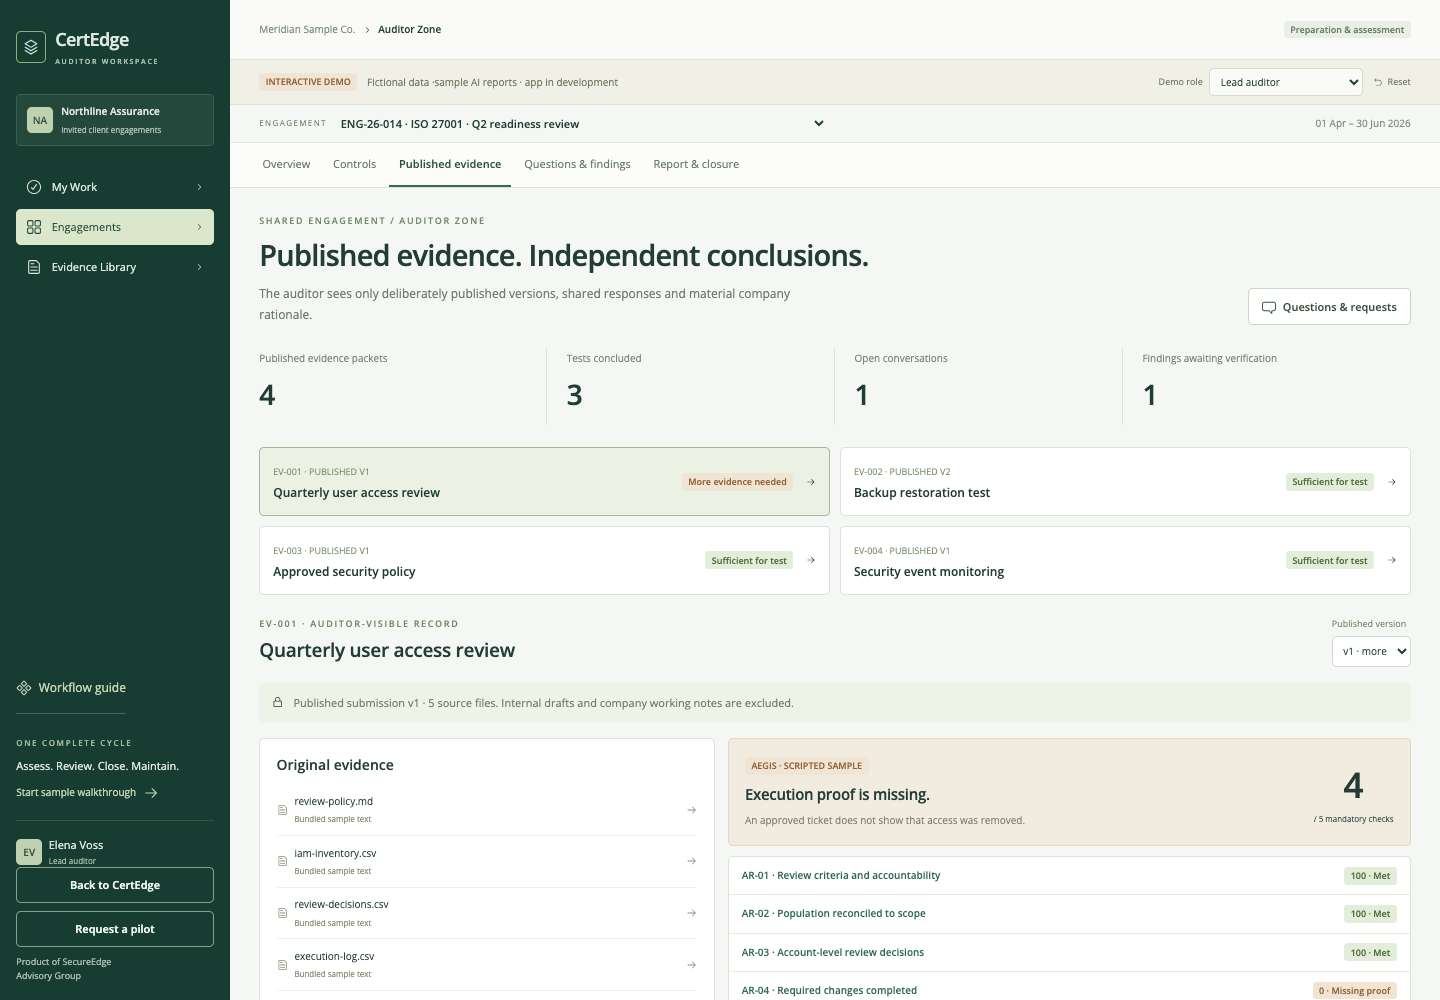Click arrow on Backup restoration test card
The width and height of the screenshot is (1440, 1000).
1392,482
